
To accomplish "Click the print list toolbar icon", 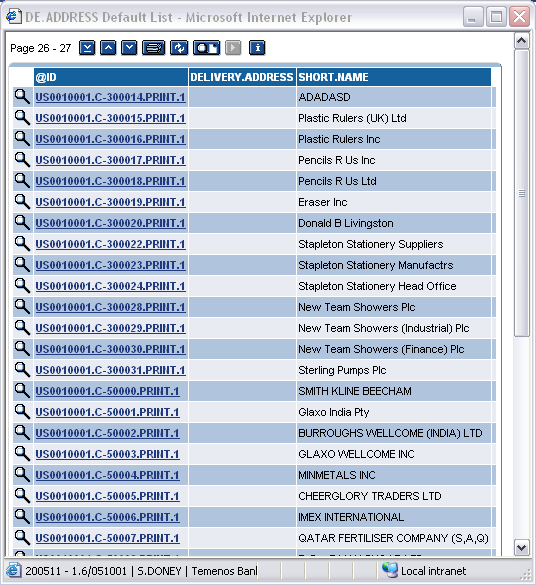I will tap(153, 48).
